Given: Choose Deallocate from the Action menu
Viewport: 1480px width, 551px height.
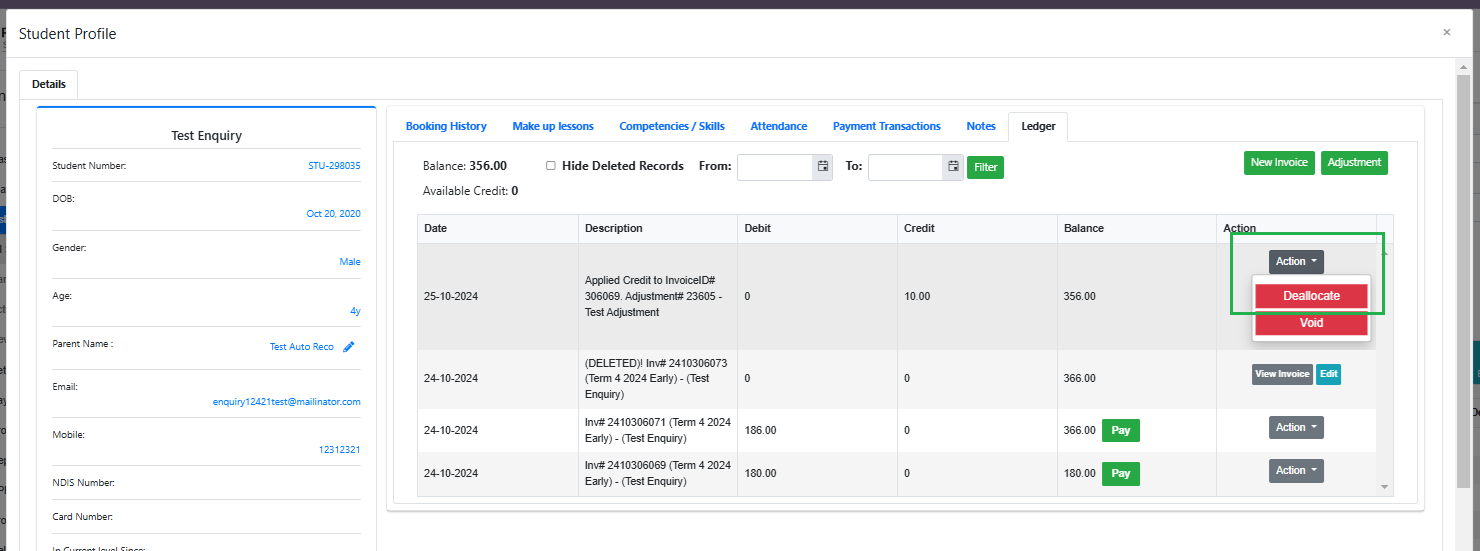Looking at the screenshot, I should coord(1311,296).
